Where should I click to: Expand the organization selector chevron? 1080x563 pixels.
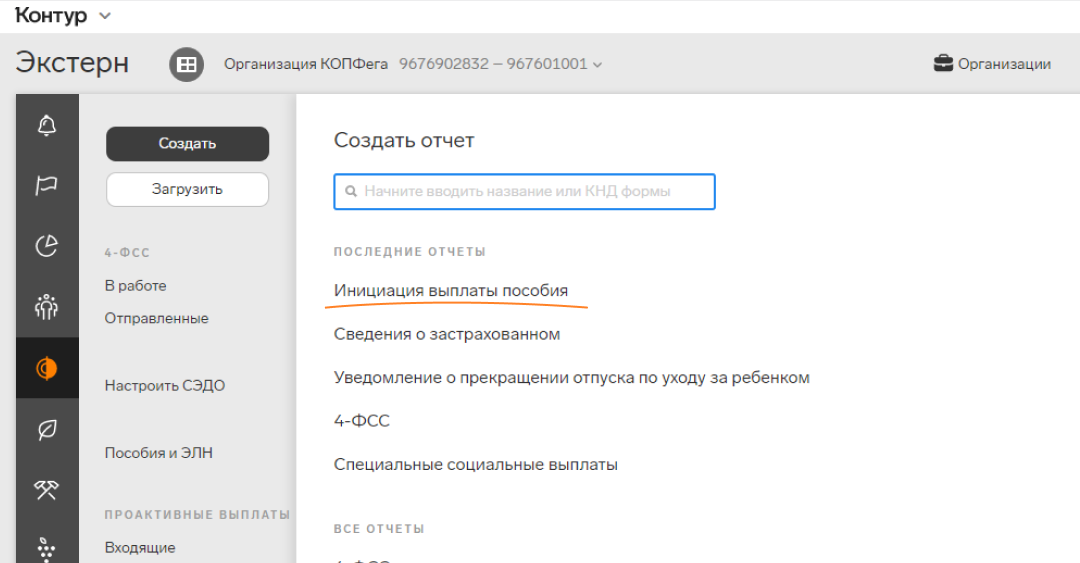point(597,65)
